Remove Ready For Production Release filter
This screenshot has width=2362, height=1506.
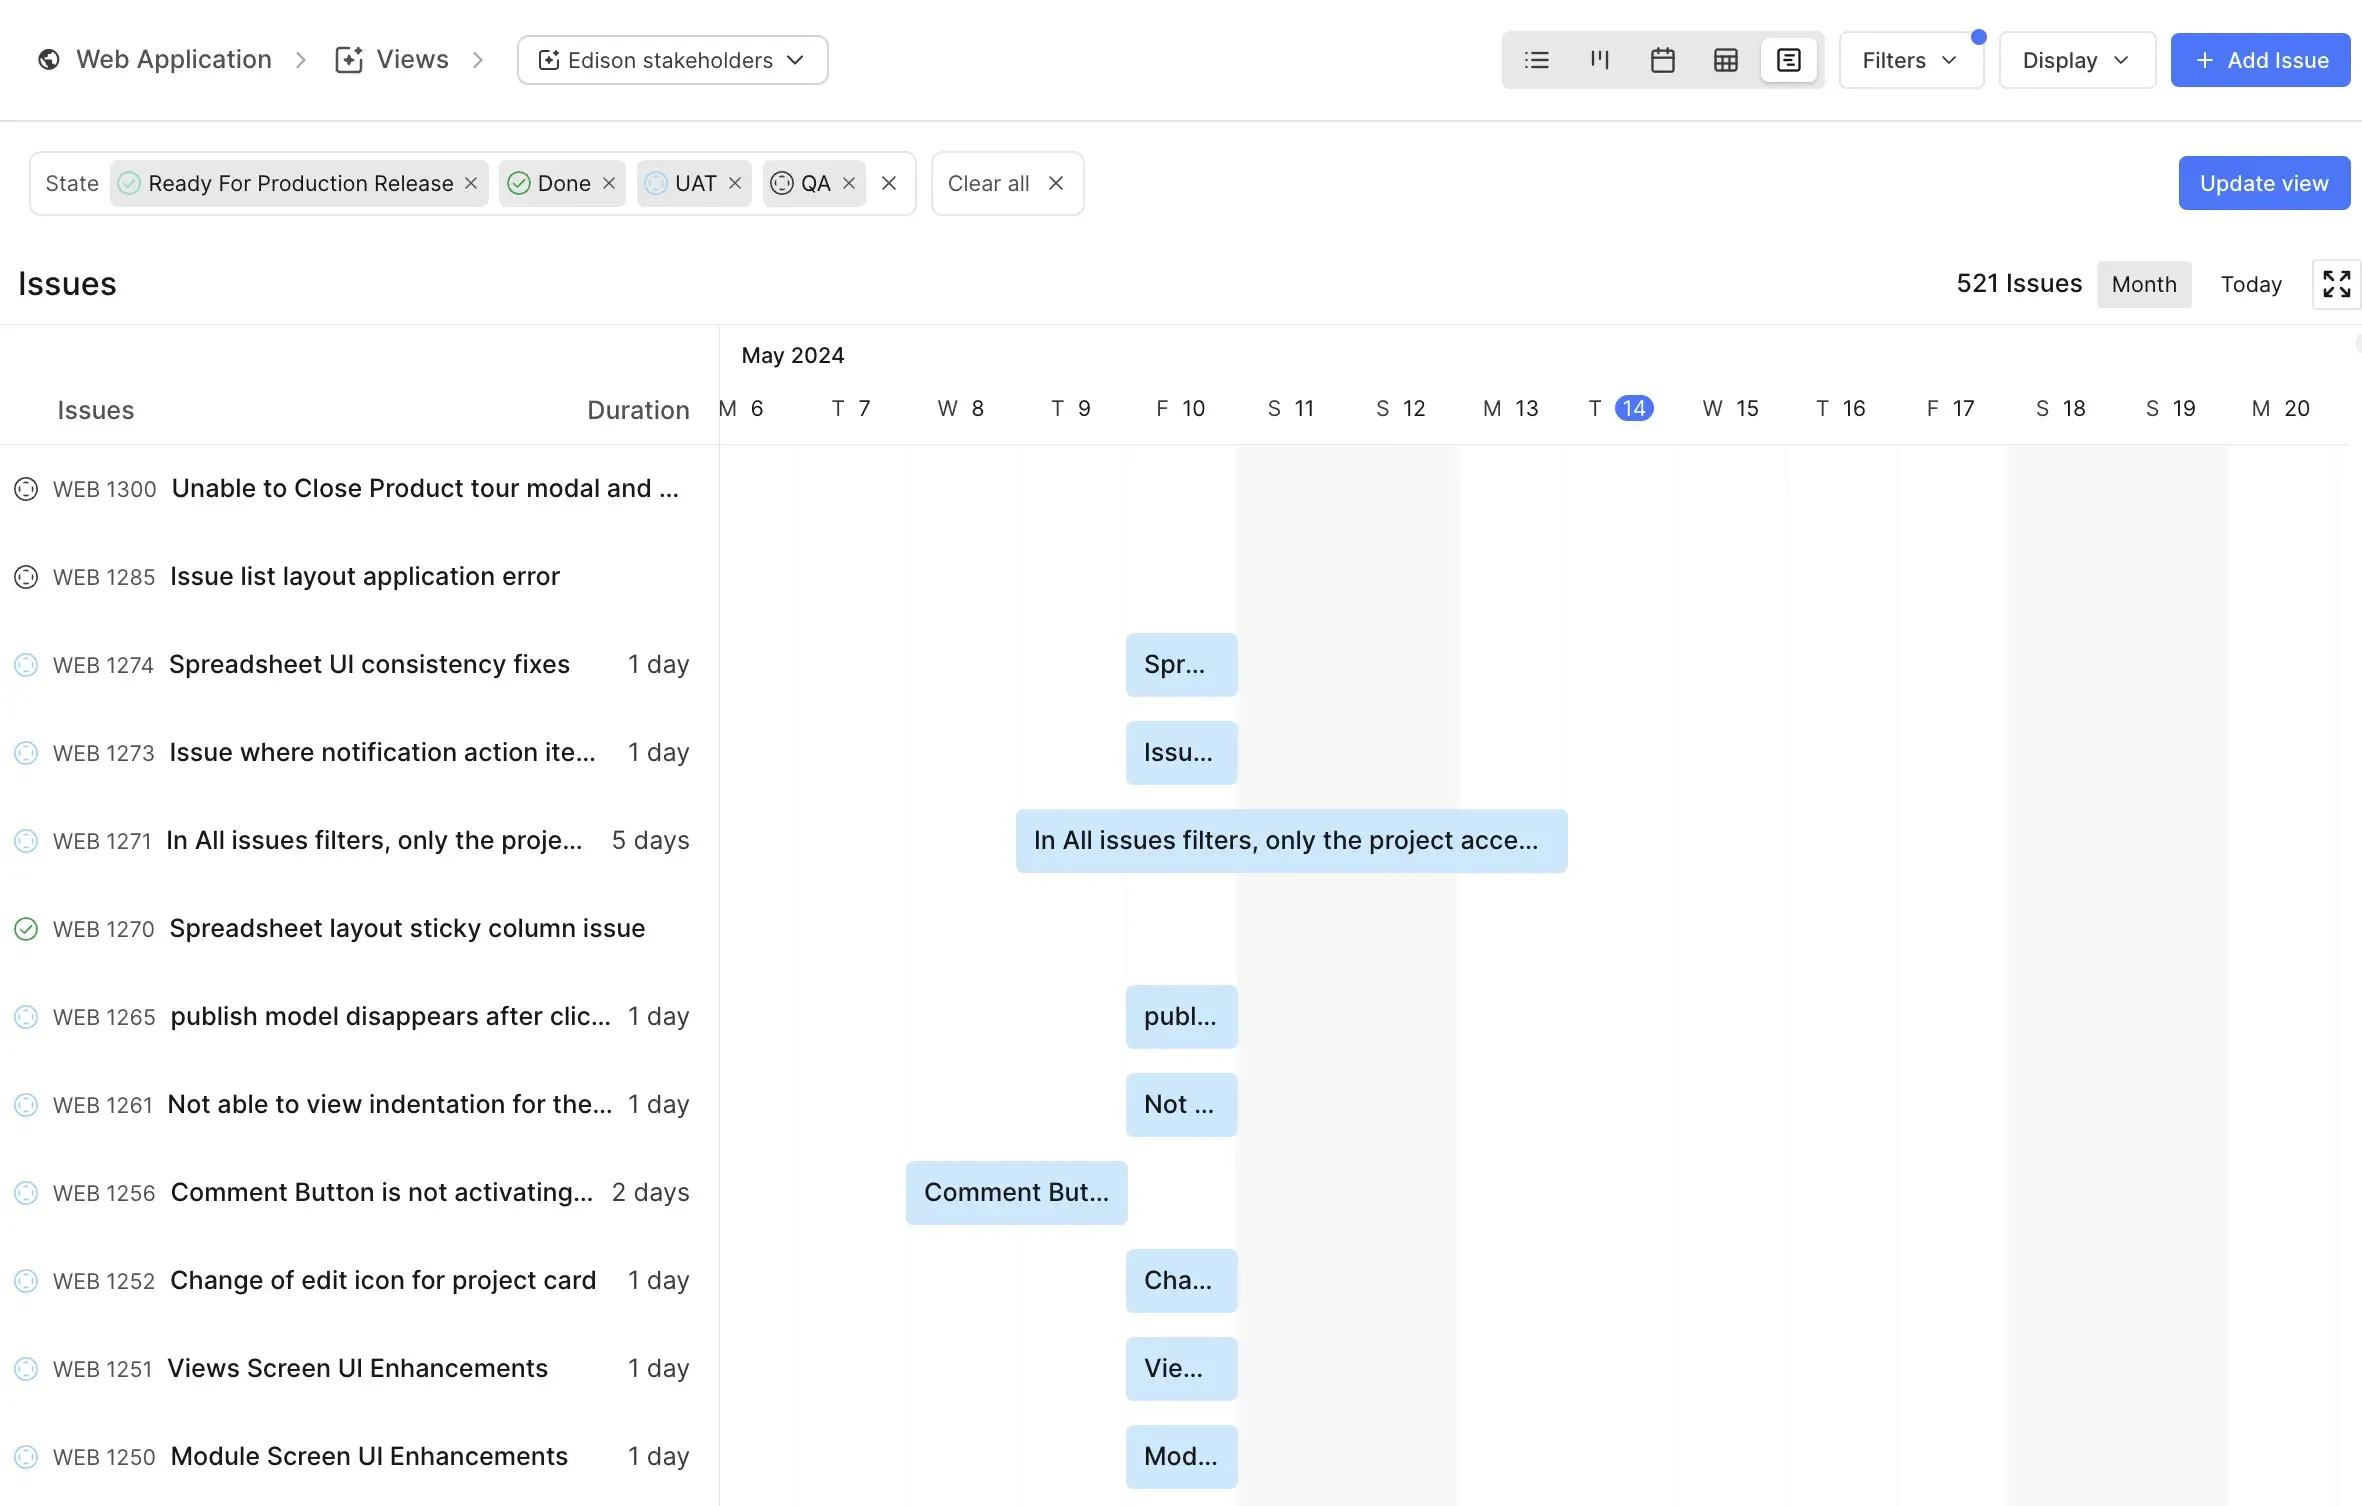[x=471, y=183]
